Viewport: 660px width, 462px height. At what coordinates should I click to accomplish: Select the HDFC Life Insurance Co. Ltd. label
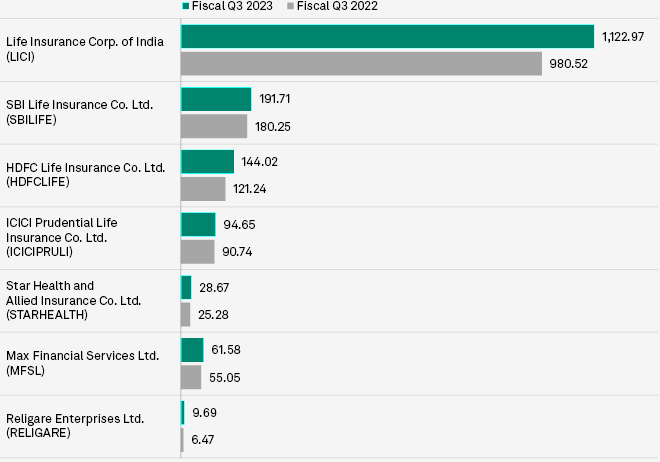click(x=85, y=175)
